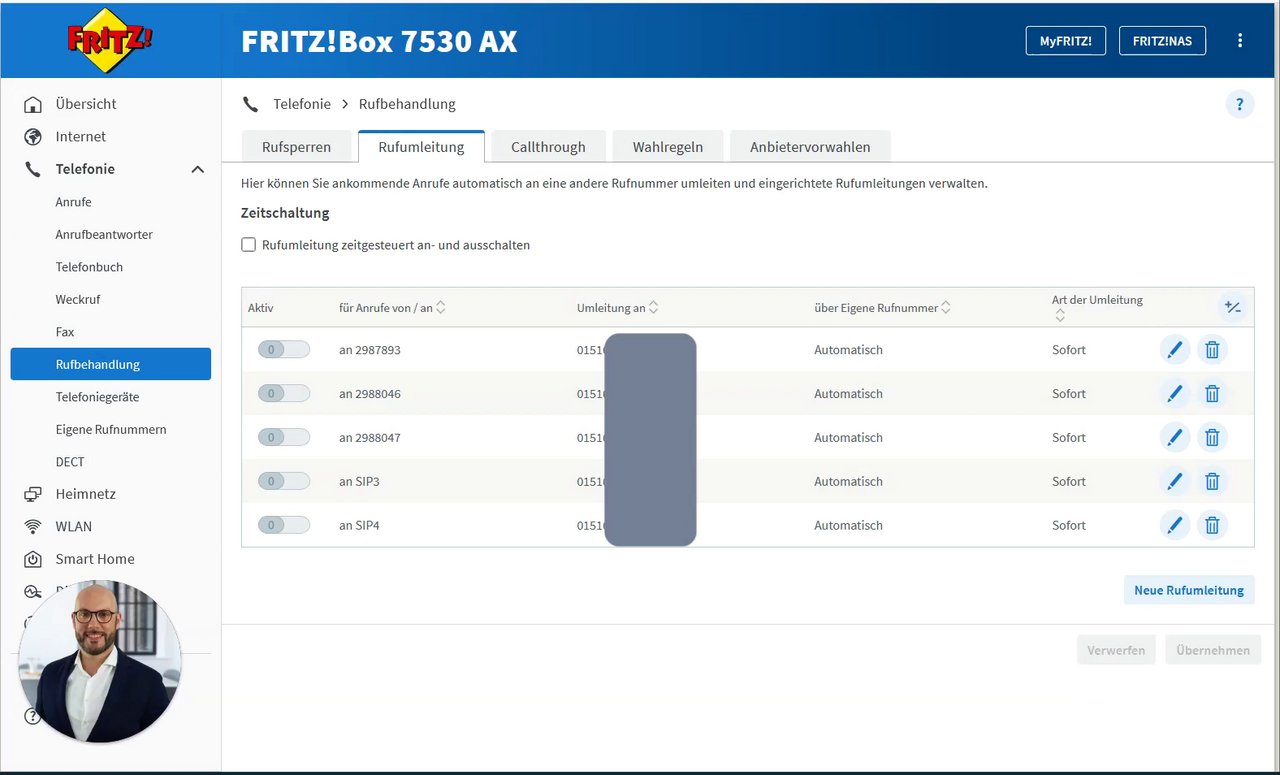The image size is (1280, 775).
Task: Click the Übernehmen button
Action: [1213, 650]
